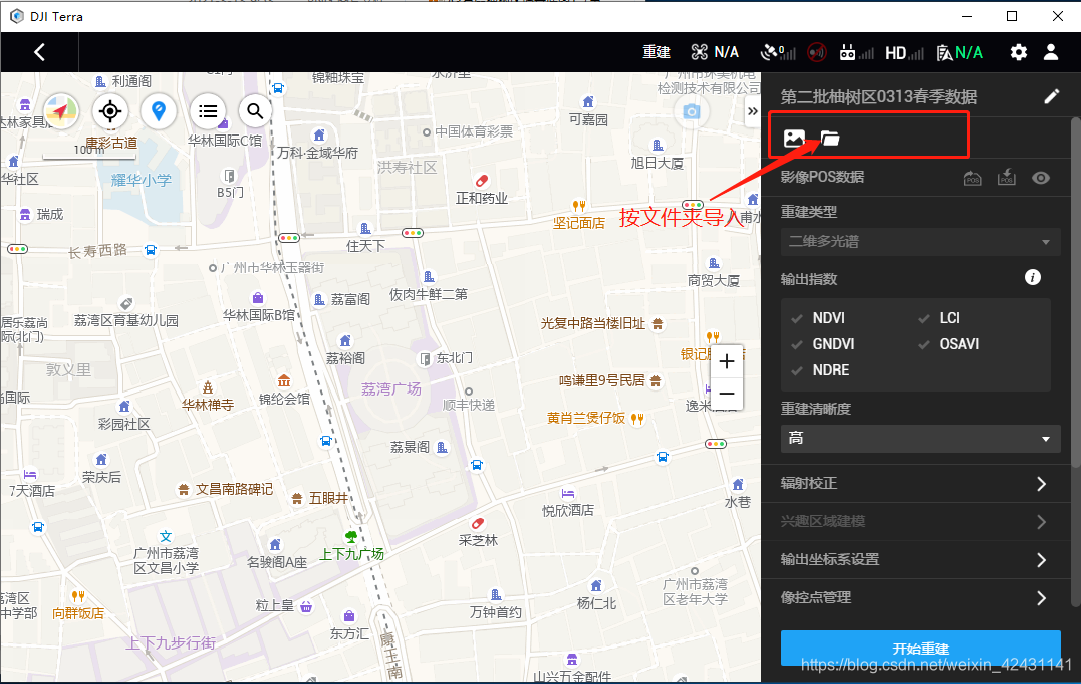
Task: Open the import-by-folder icon
Action: coord(831,139)
